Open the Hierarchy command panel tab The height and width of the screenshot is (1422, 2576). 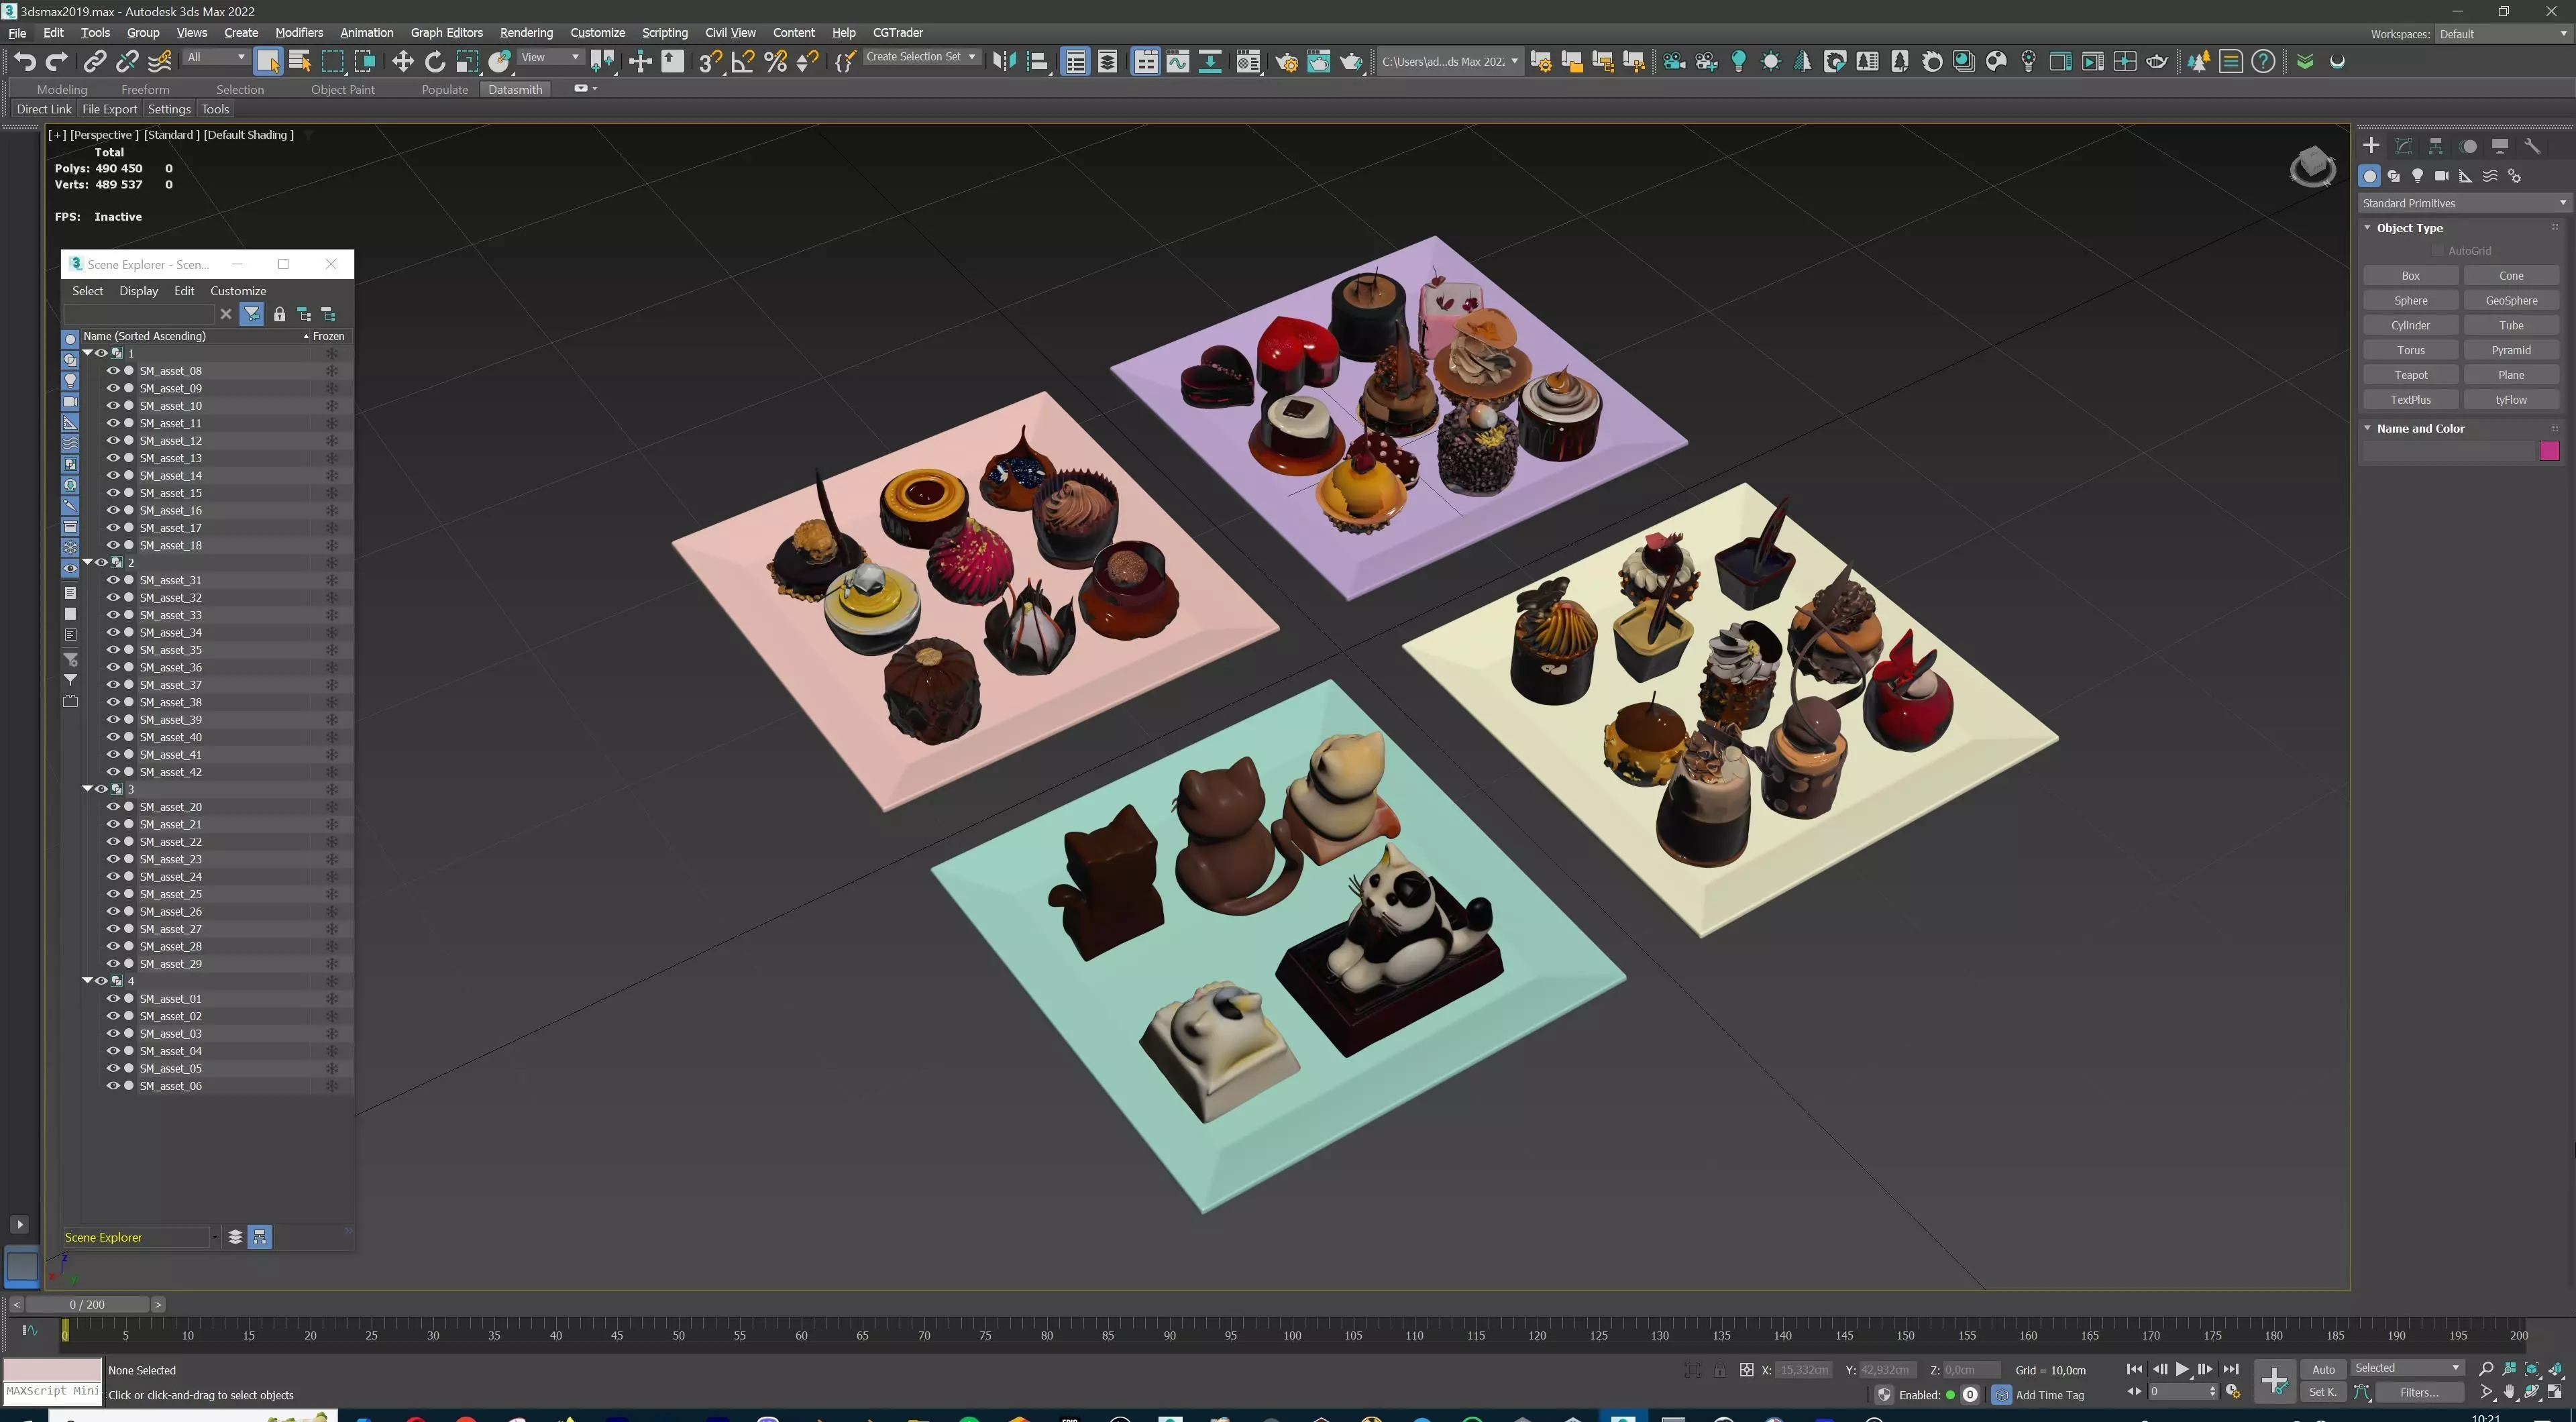[2436, 146]
